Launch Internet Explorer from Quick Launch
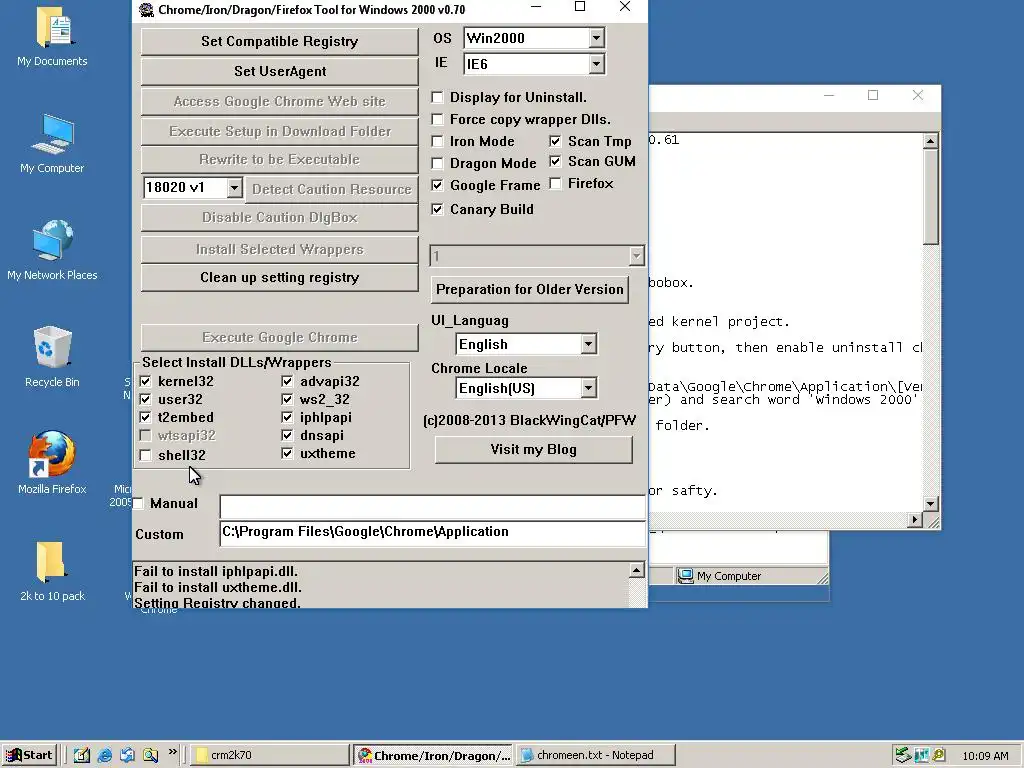The image size is (1024, 768). point(104,755)
